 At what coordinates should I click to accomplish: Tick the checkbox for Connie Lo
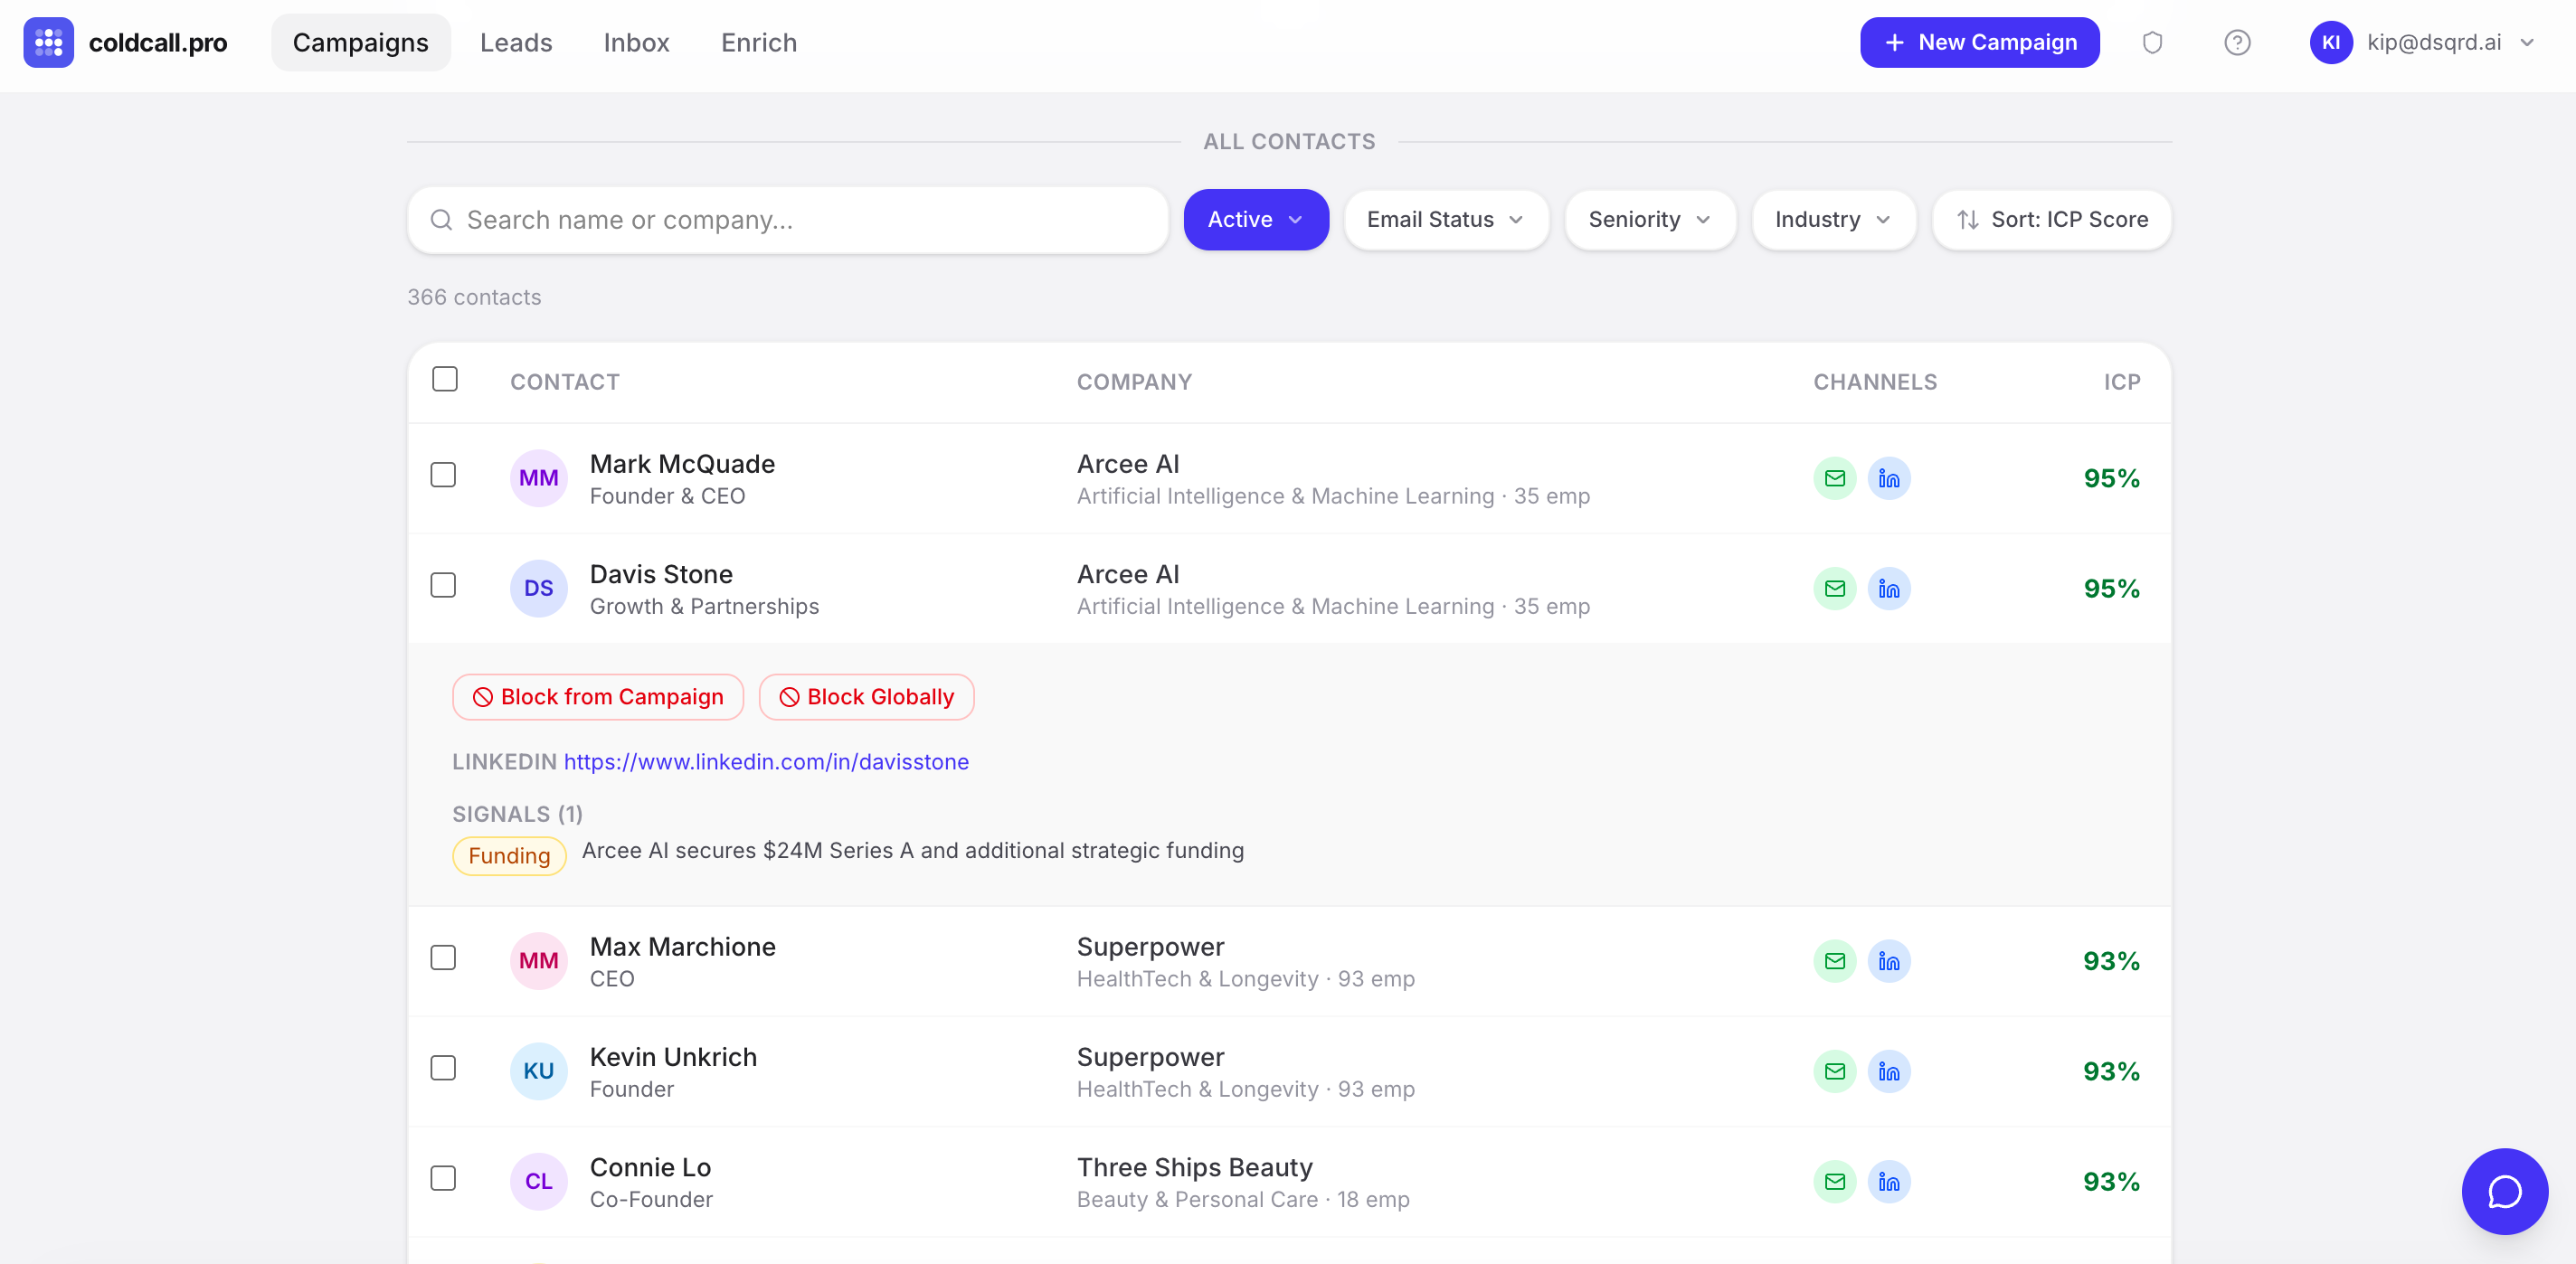(x=443, y=1178)
